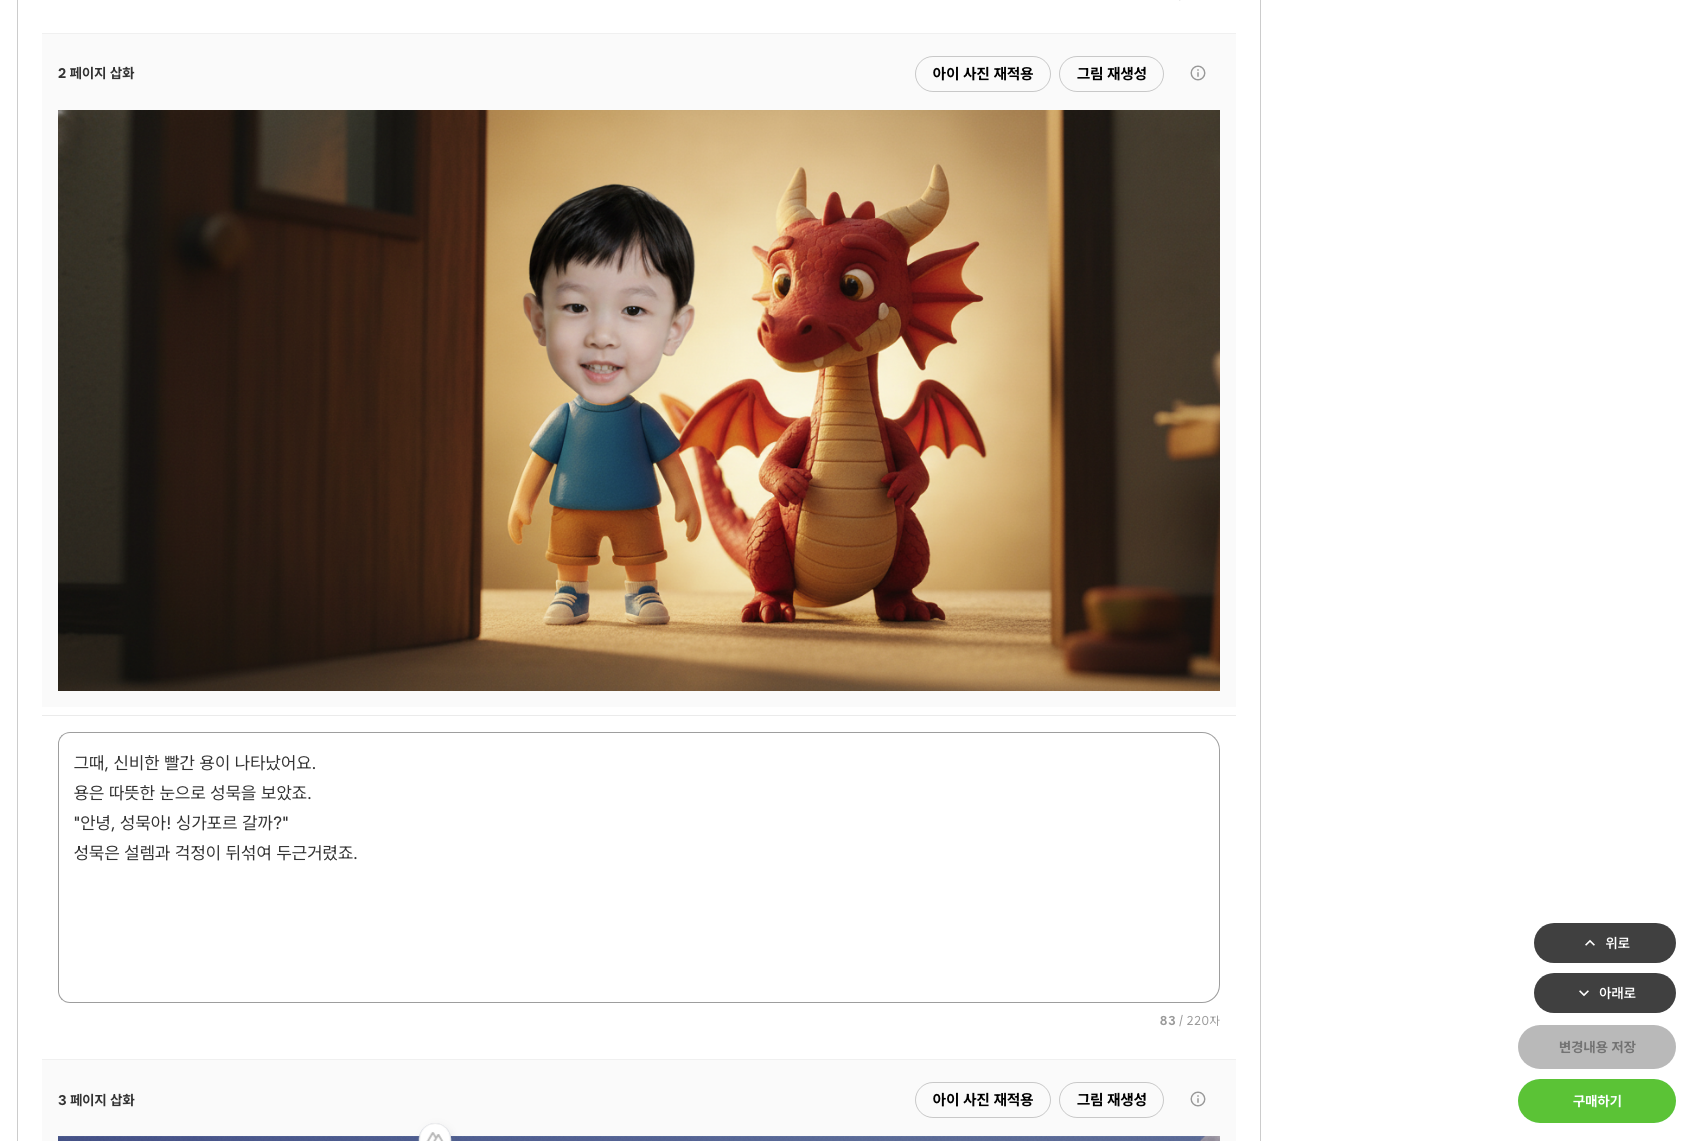
Task: Click inside the page 2 story text box
Action: (638, 930)
